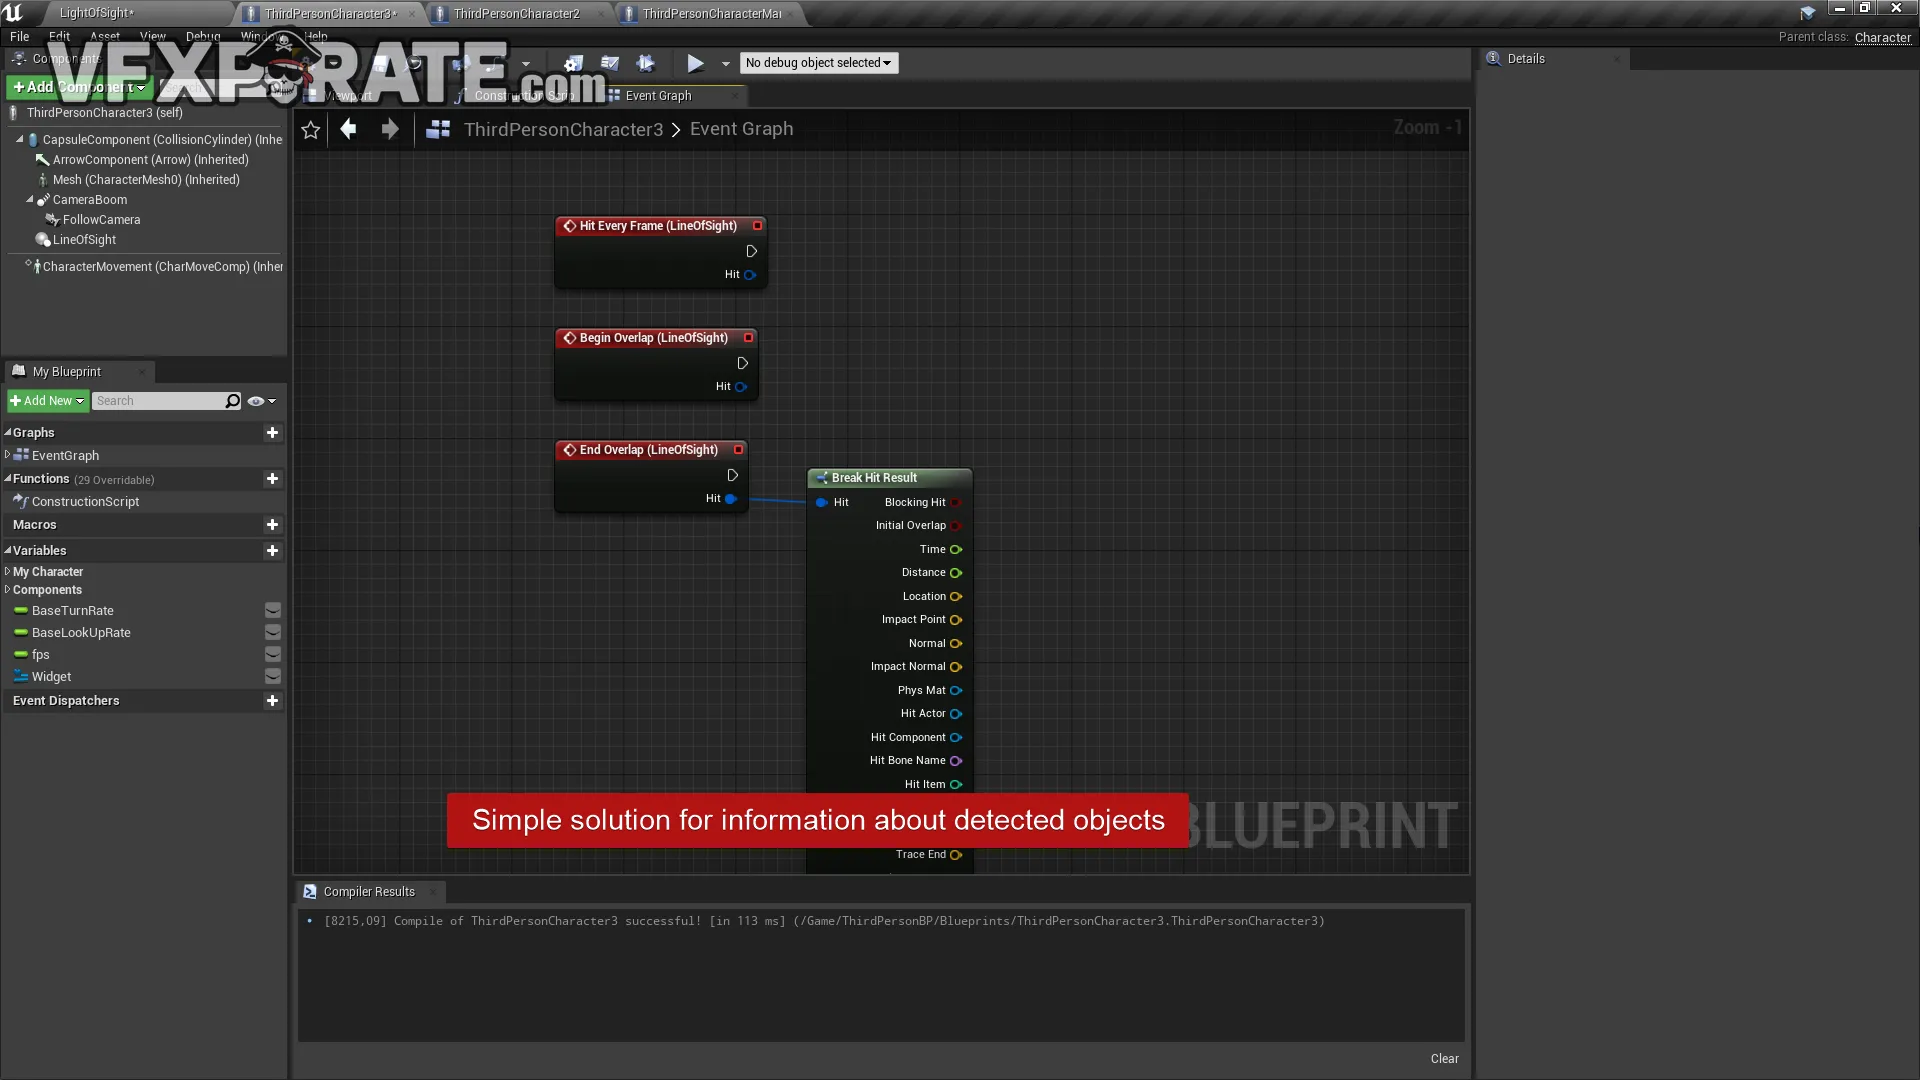Collapse the CameraBoom tree node
1920x1080 pixels.
coord(30,200)
